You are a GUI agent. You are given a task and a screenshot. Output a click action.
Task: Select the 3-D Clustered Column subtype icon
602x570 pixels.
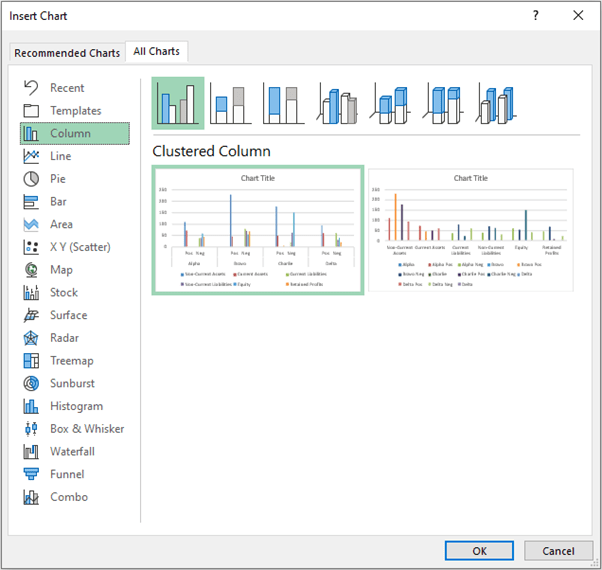[337, 104]
